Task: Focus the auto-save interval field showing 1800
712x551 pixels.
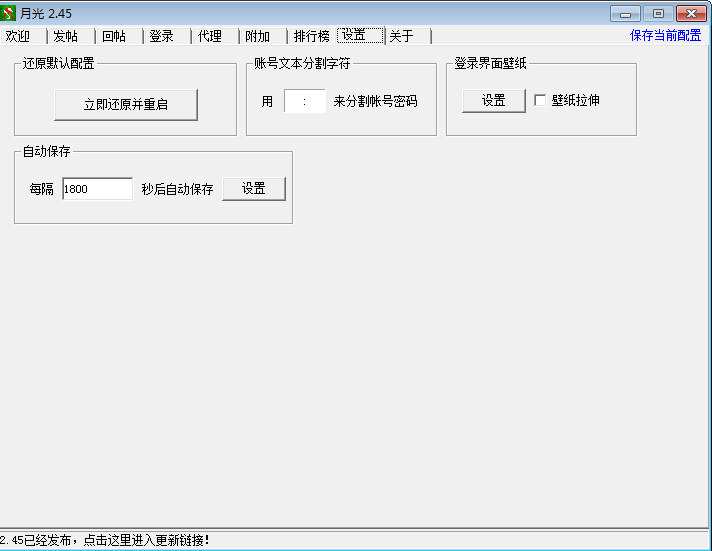Action: click(x=97, y=189)
